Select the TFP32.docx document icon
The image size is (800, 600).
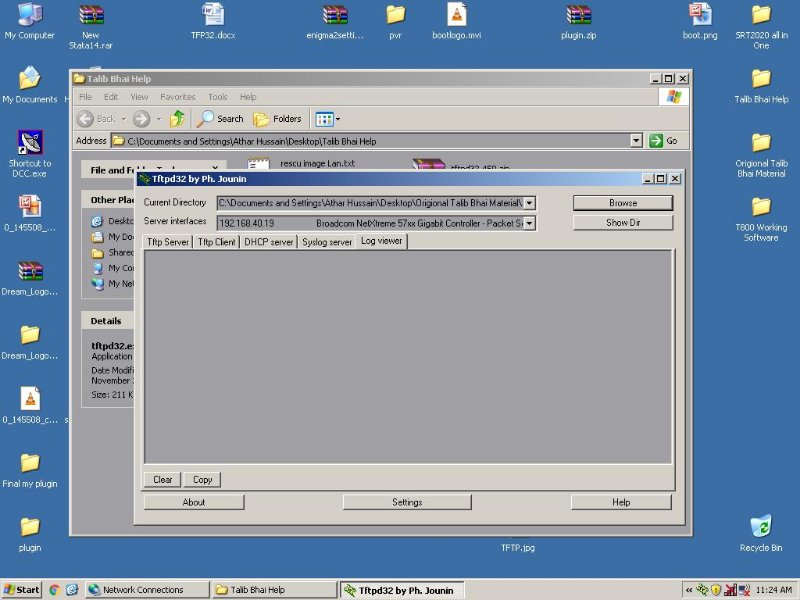(x=213, y=20)
